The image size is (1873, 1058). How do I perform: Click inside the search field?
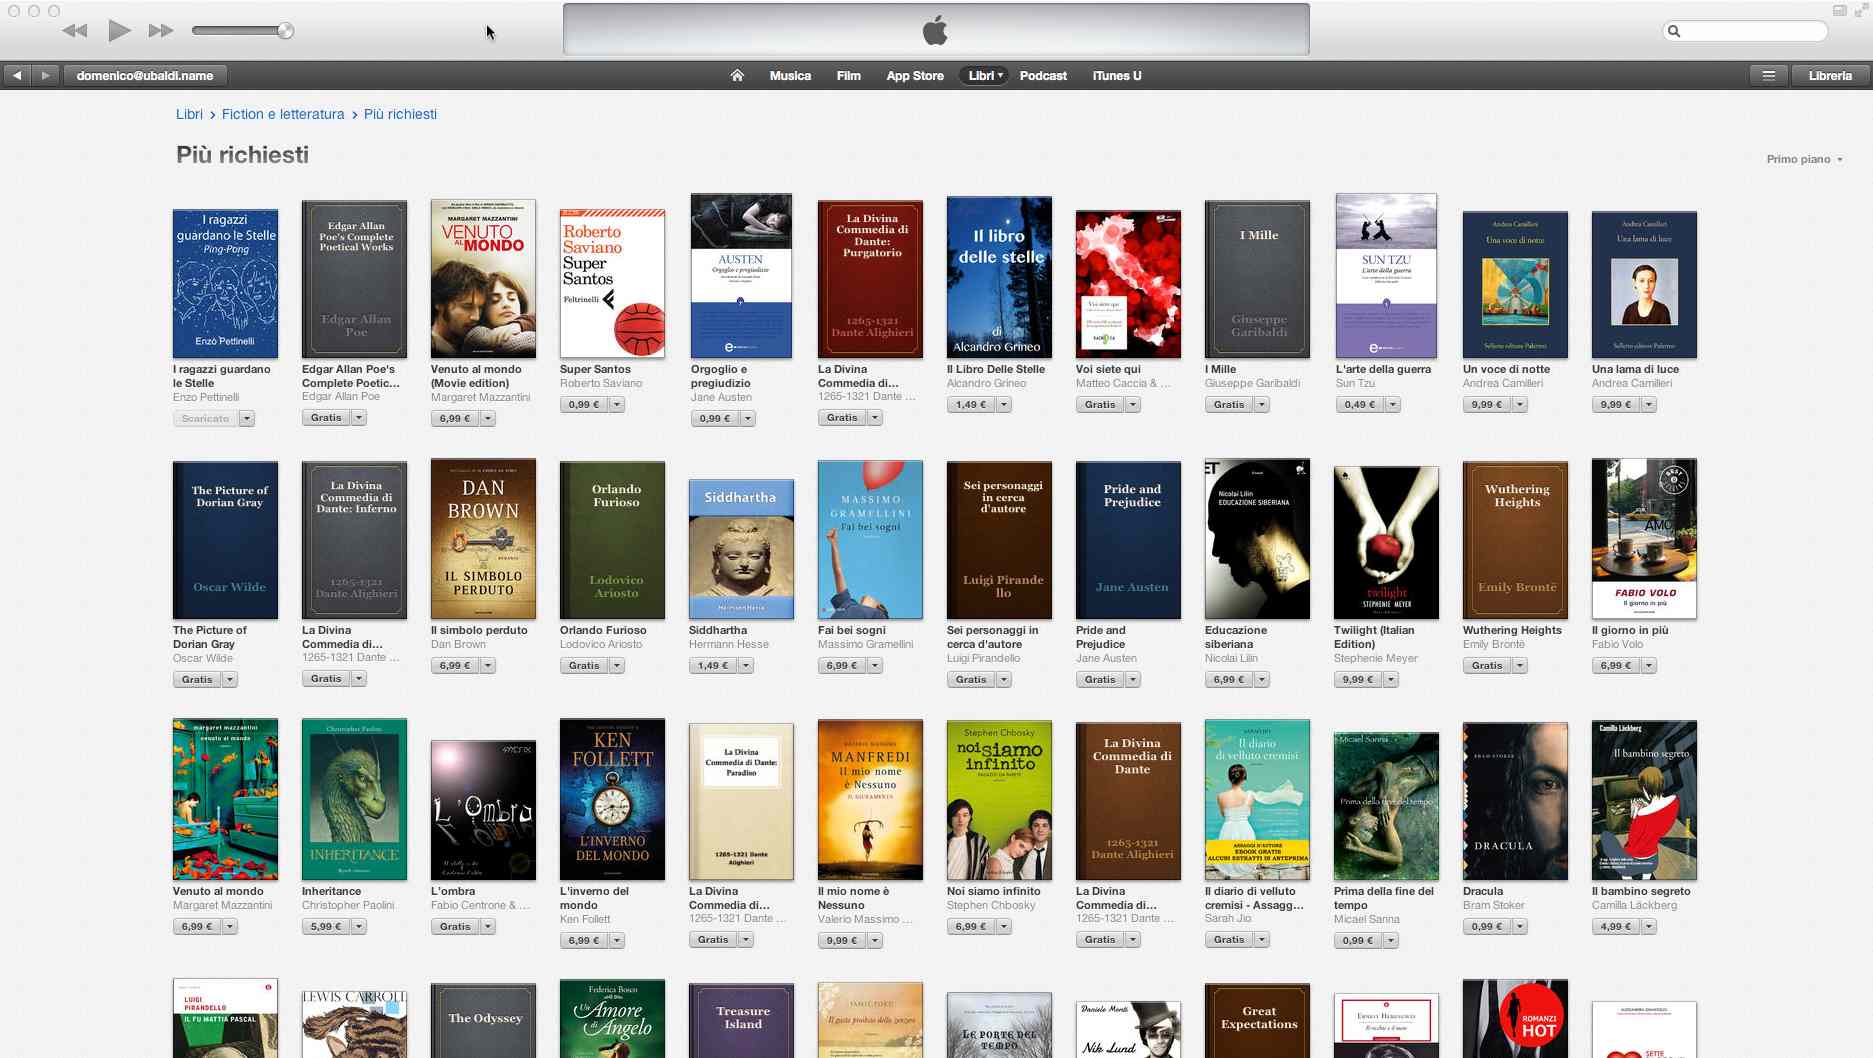point(1745,31)
